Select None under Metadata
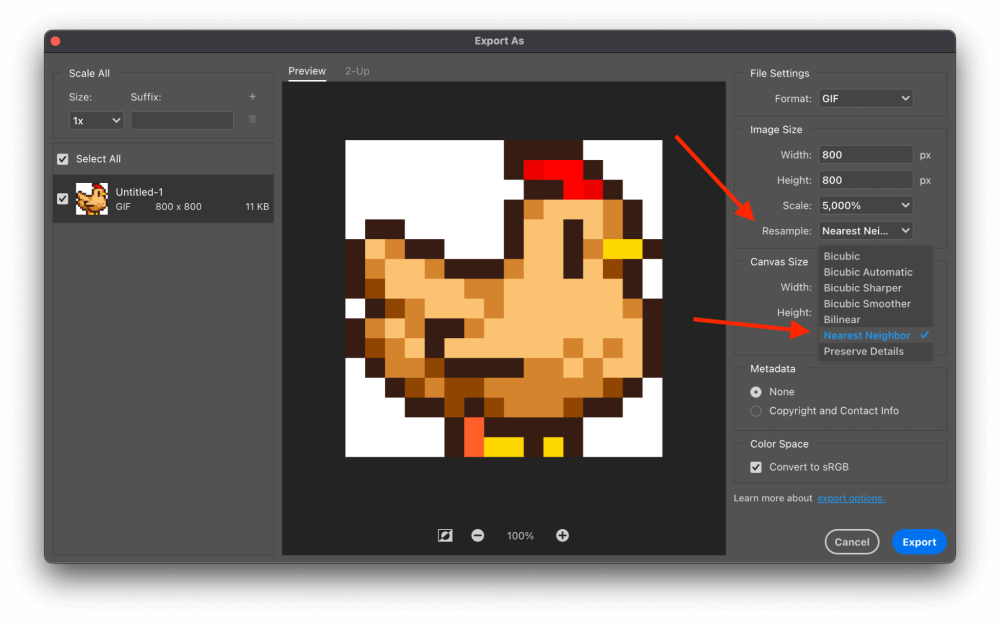 point(758,391)
